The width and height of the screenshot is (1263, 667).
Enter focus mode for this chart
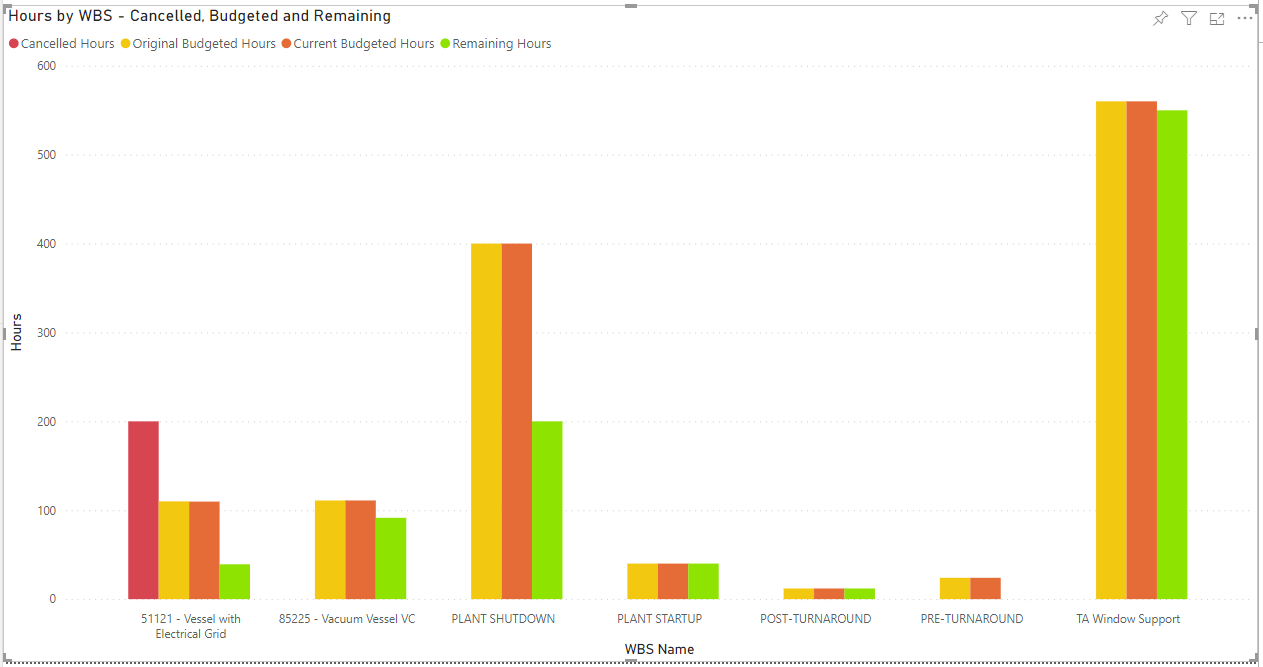tap(1217, 19)
